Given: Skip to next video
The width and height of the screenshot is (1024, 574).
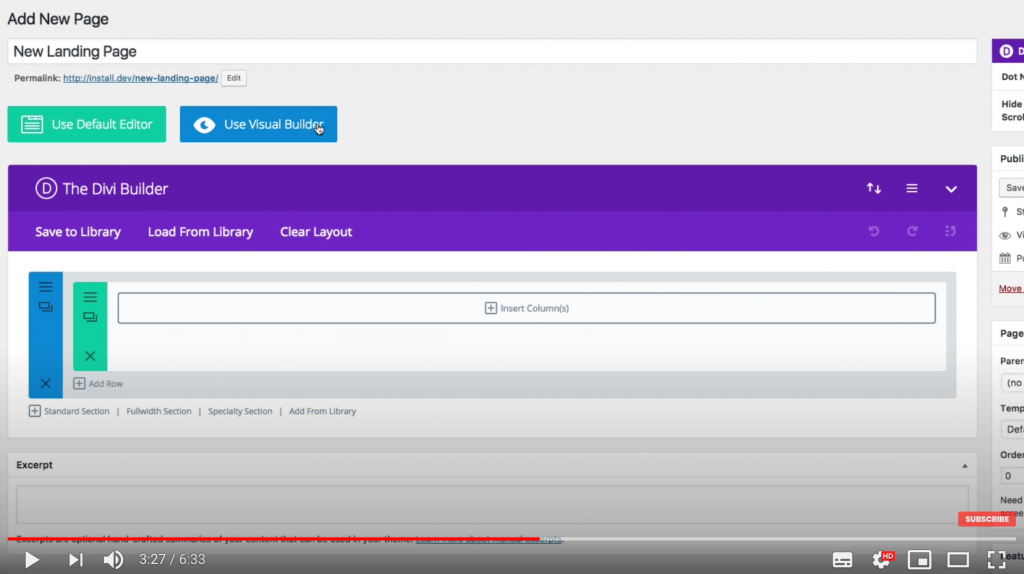Looking at the screenshot, I should pyautogui.click(x=76, y=560).
